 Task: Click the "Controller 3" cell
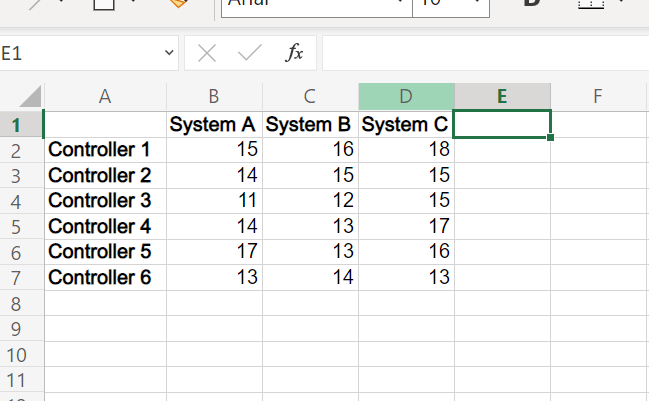pos(106,201)
